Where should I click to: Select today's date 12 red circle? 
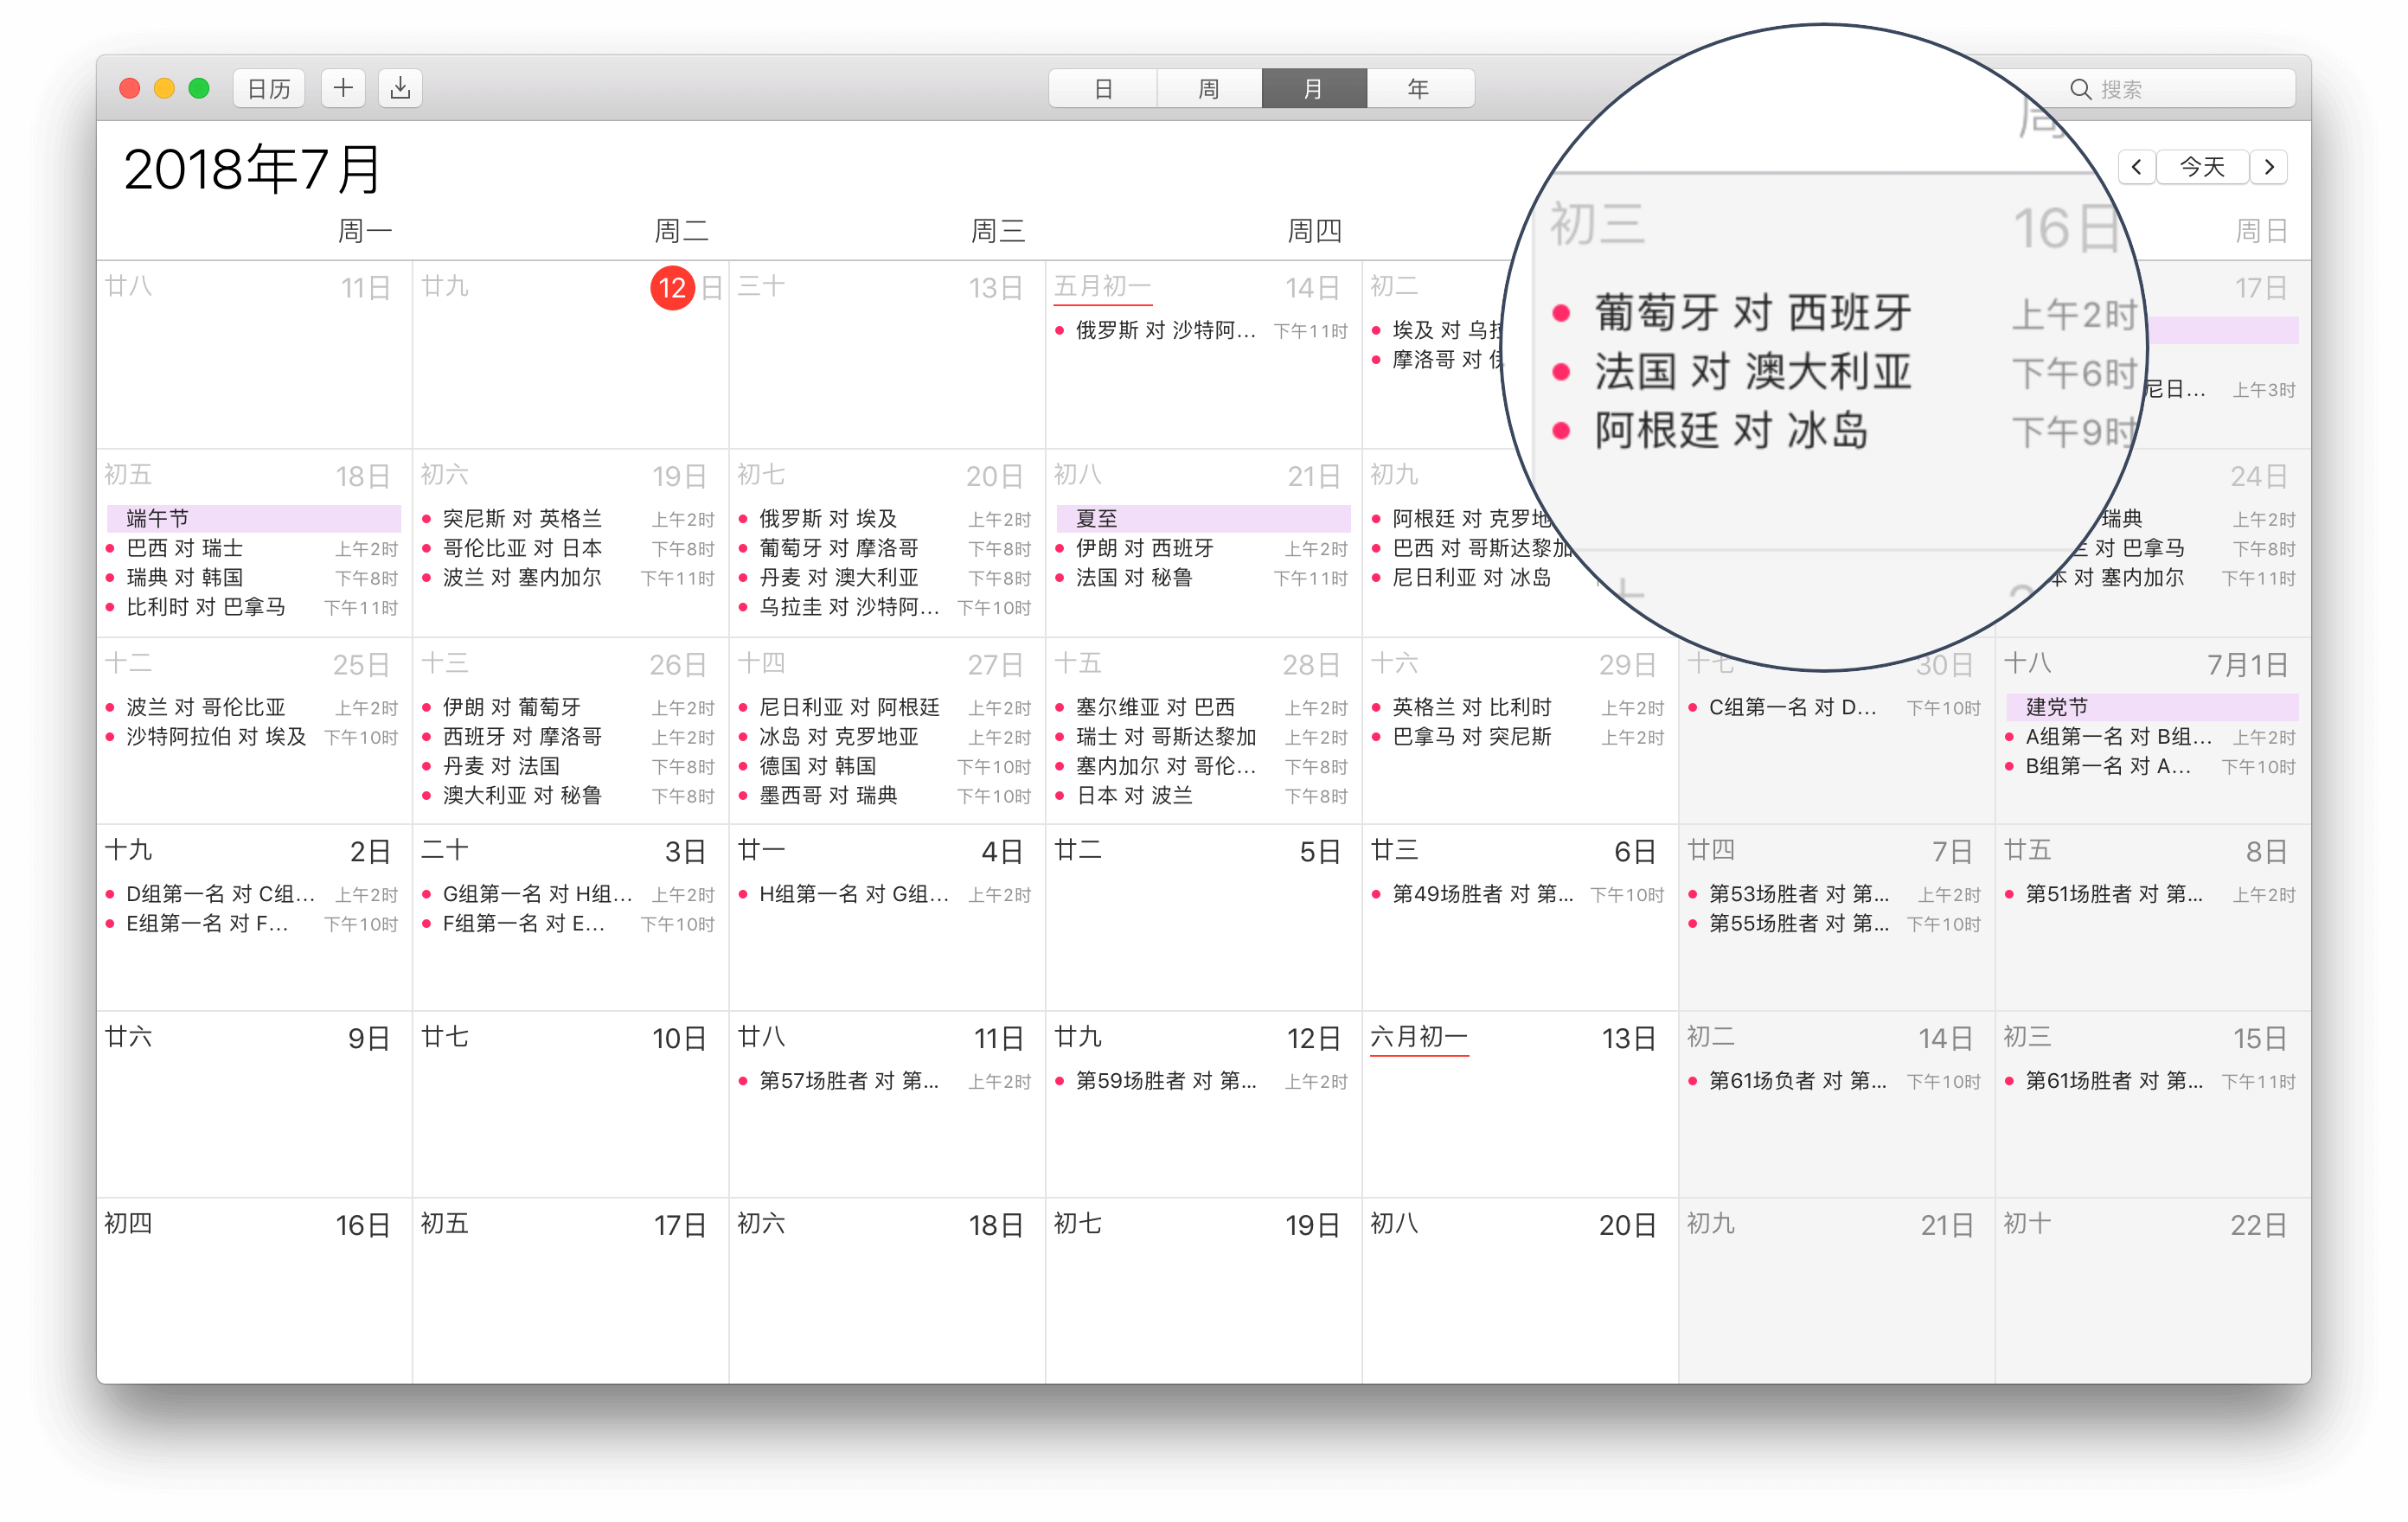click(672, 288)
